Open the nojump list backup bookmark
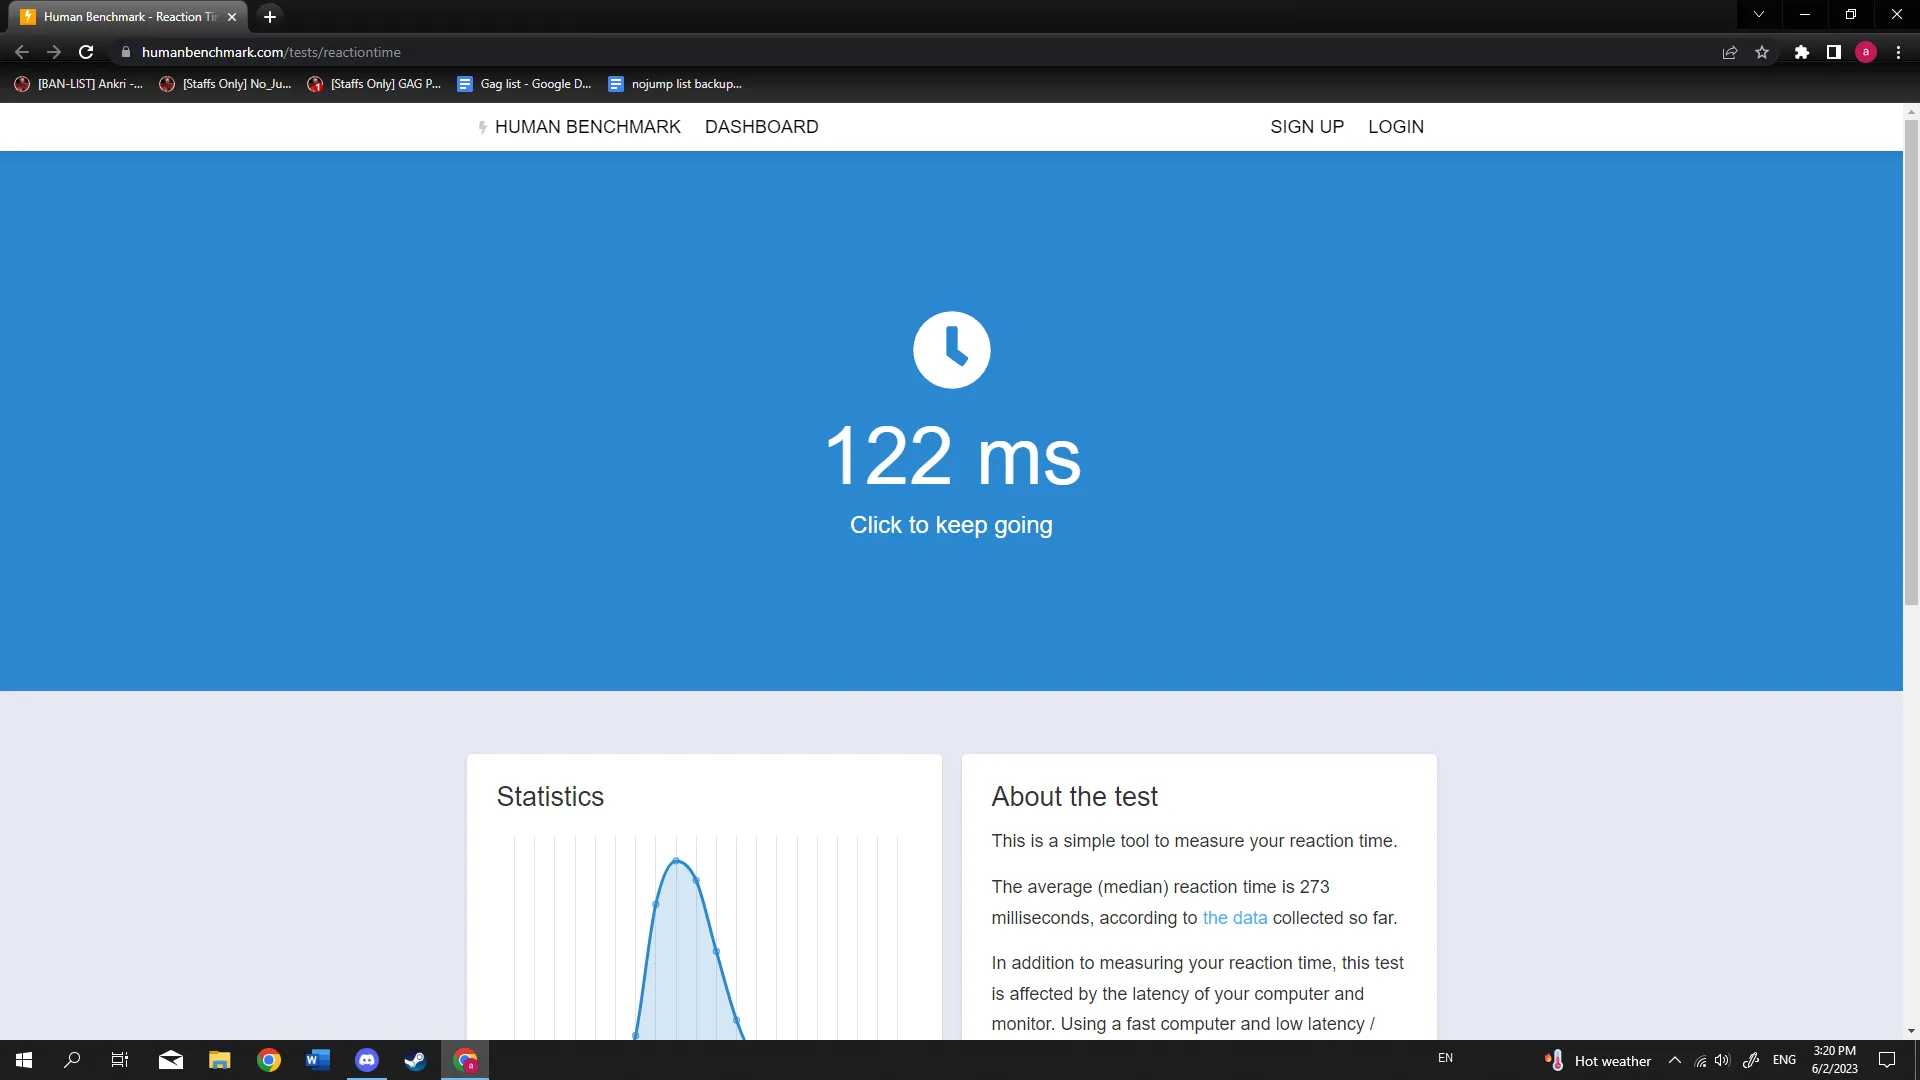This screenshot has height=1080, width=1920. 676,84
